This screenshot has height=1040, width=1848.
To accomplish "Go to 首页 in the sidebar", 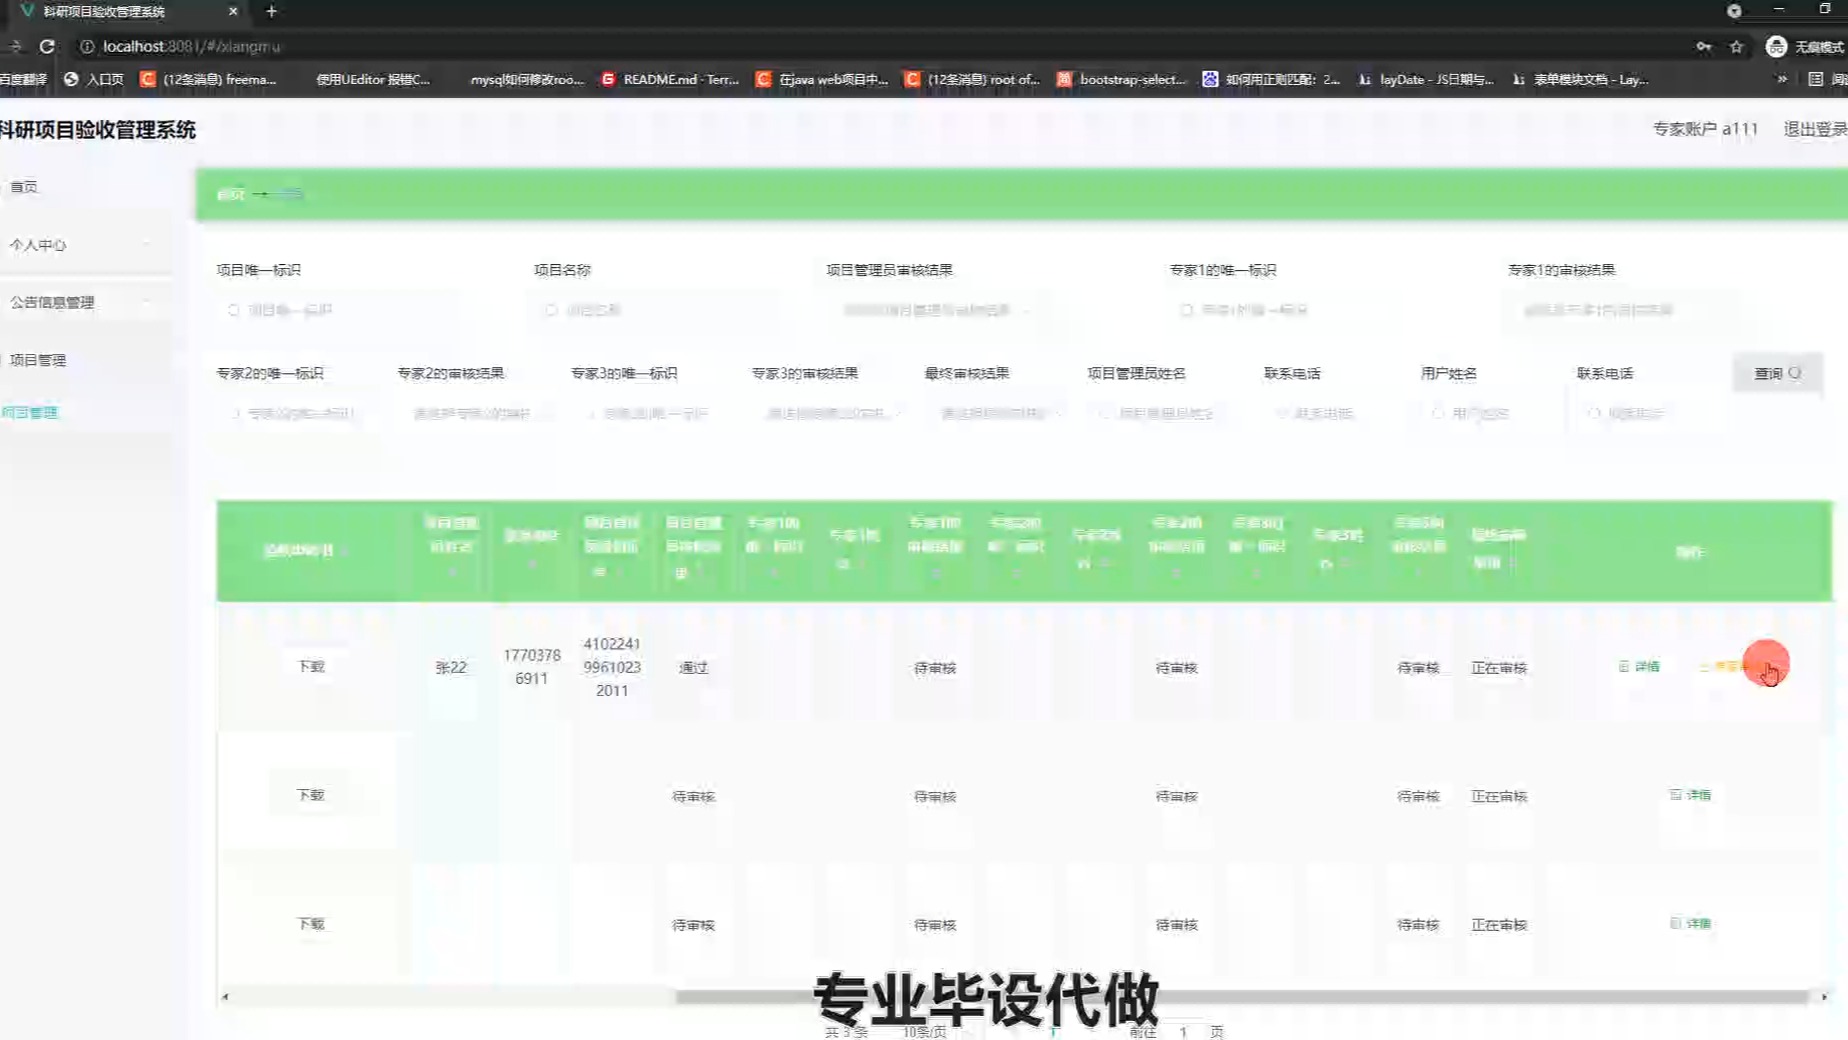I will [24, 187].
